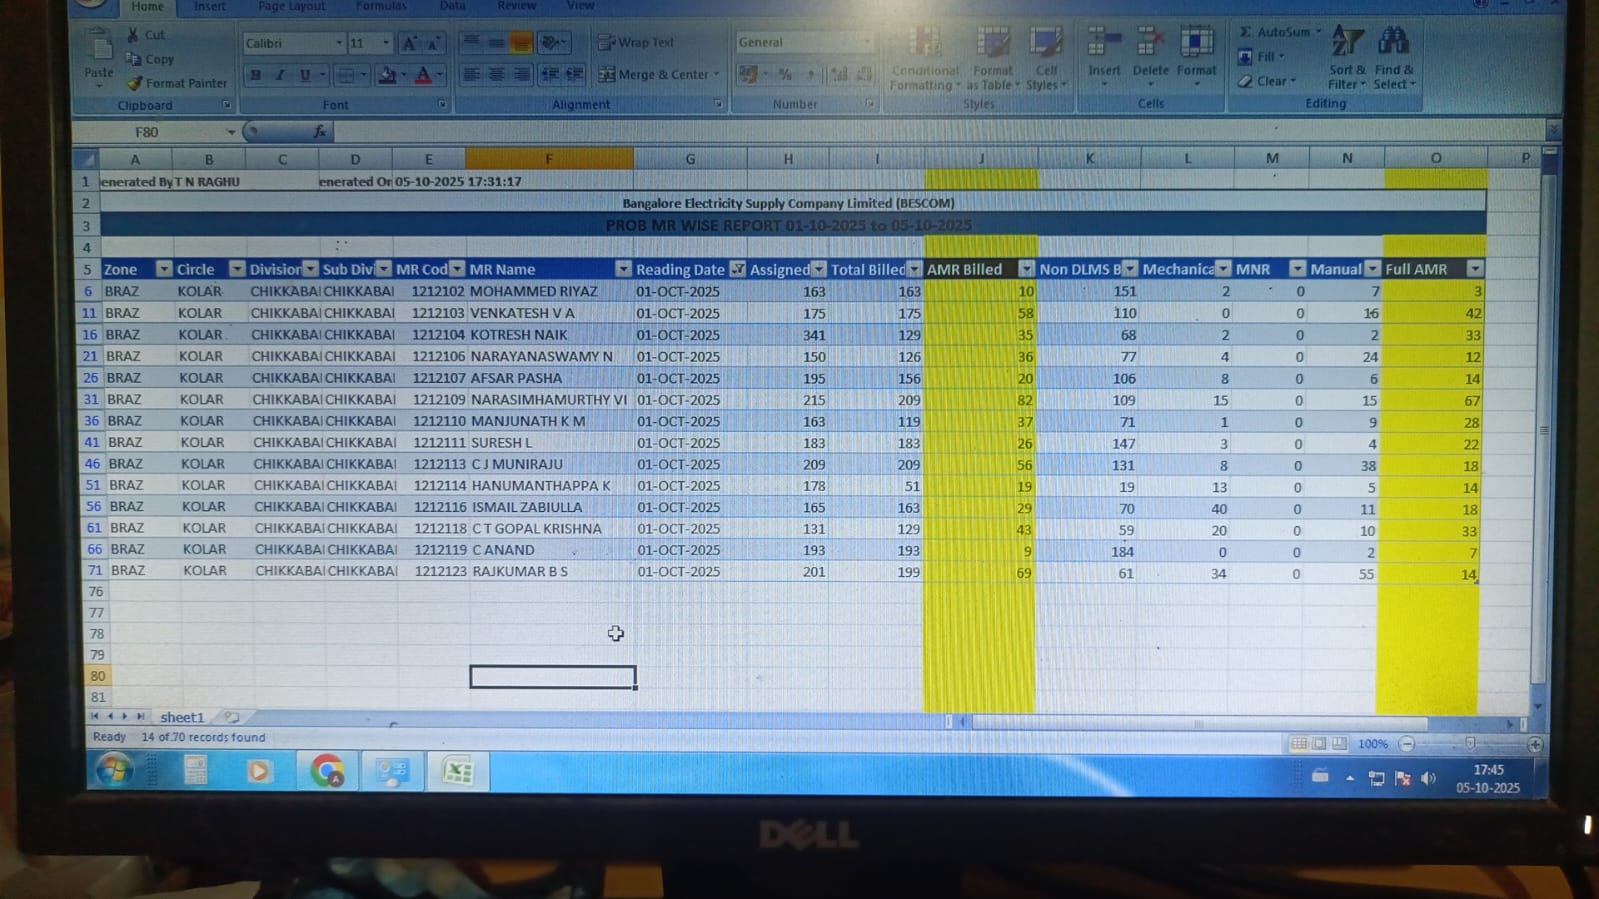The image size is (1599, 899).
Task: Pick the yellow Fill Color swatch
Action: 387,75
